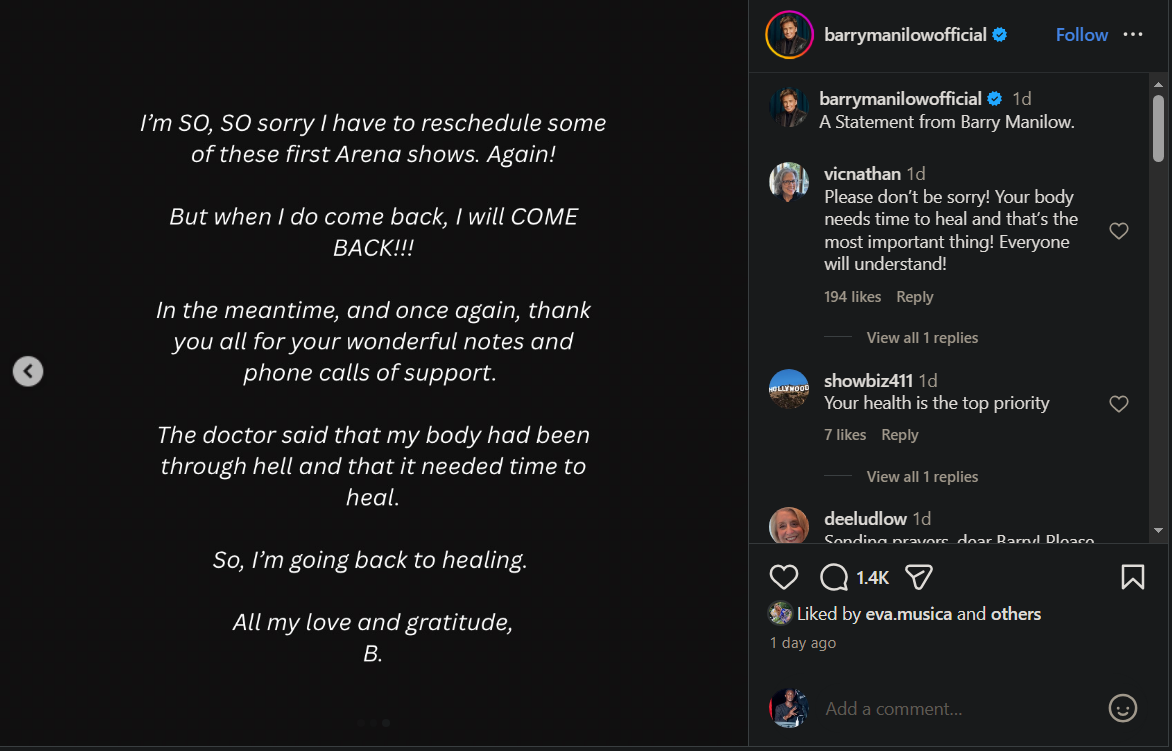Open the three-dot more options menu

[x=1132, y=35]
